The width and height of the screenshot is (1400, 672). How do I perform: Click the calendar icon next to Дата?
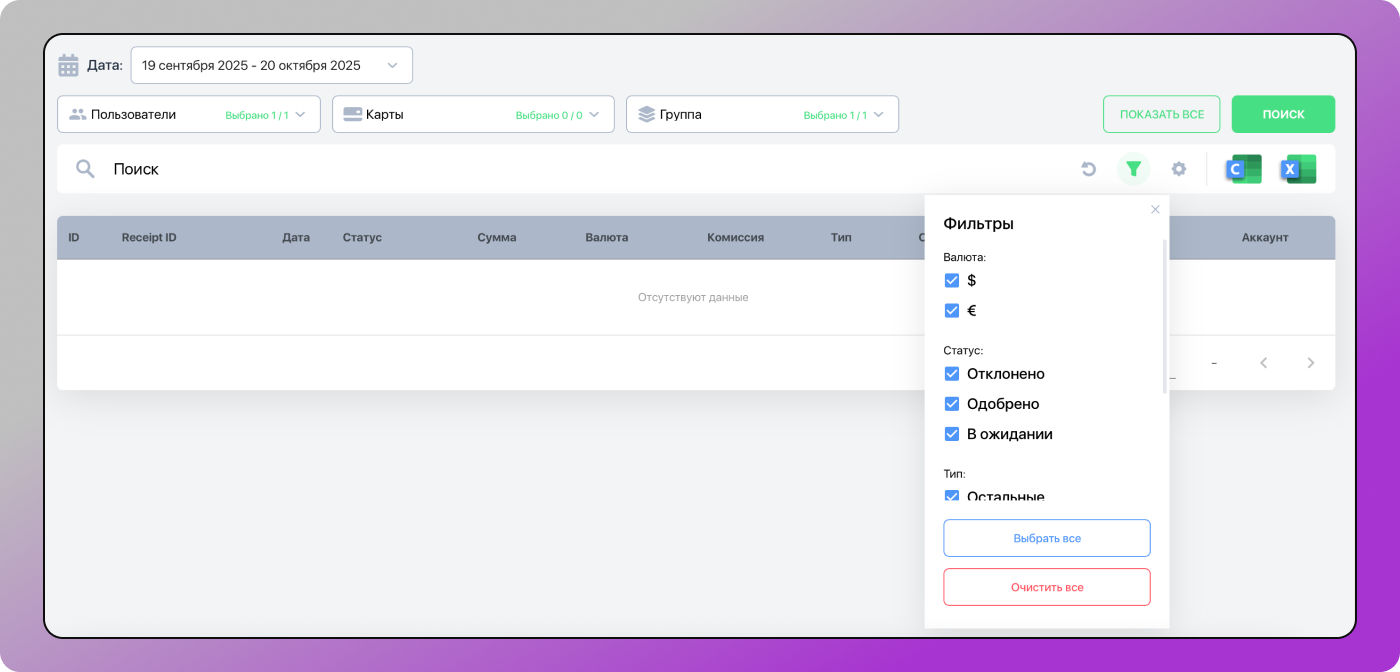(x=68, y=66)
